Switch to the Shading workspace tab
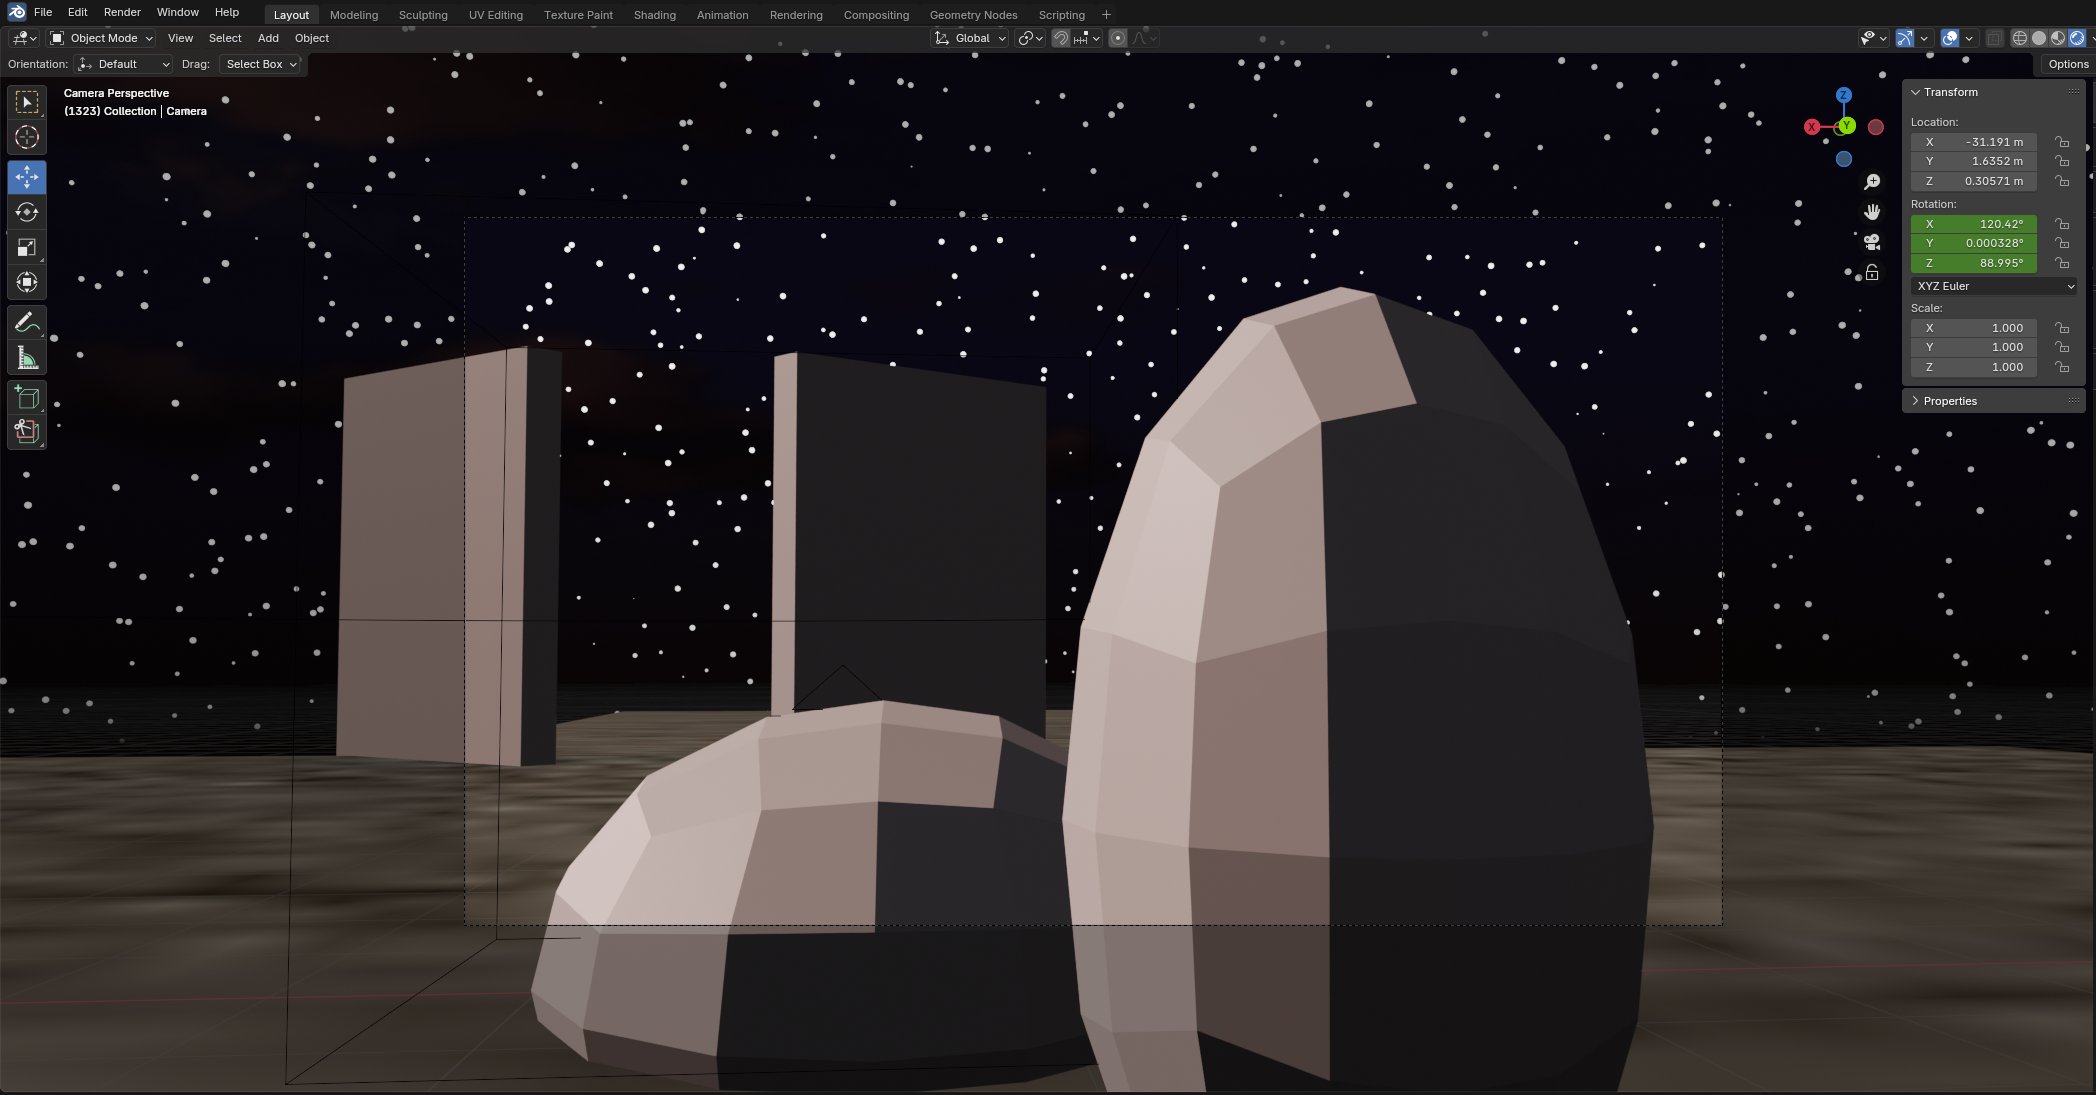Viewport: 2096px width, 1095px height. 654,15
